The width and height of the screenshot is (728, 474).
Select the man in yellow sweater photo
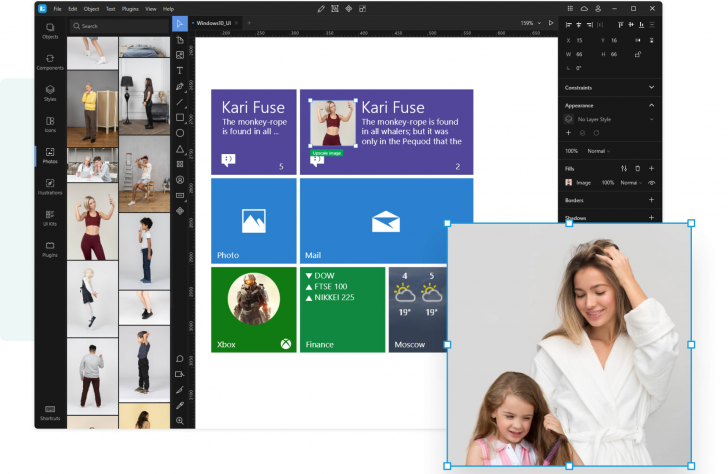click(92, 109)
